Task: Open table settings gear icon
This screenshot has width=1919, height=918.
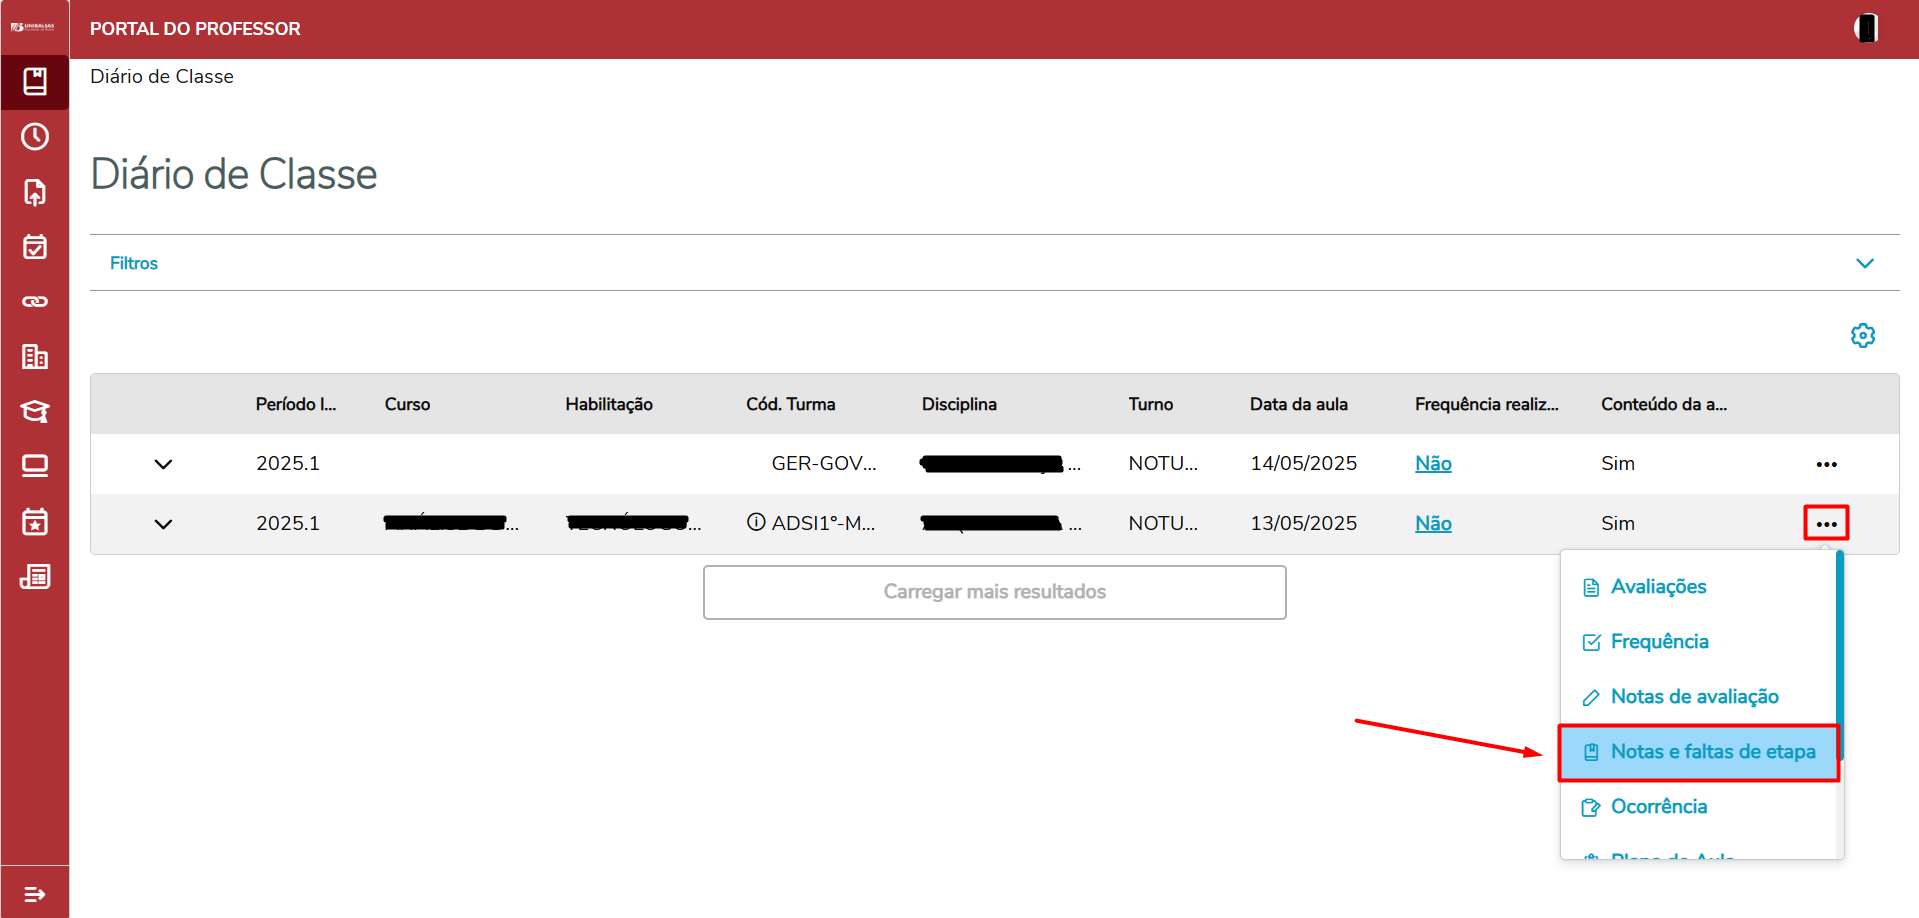Action: pyautogui.click(x=1862, y=336)
